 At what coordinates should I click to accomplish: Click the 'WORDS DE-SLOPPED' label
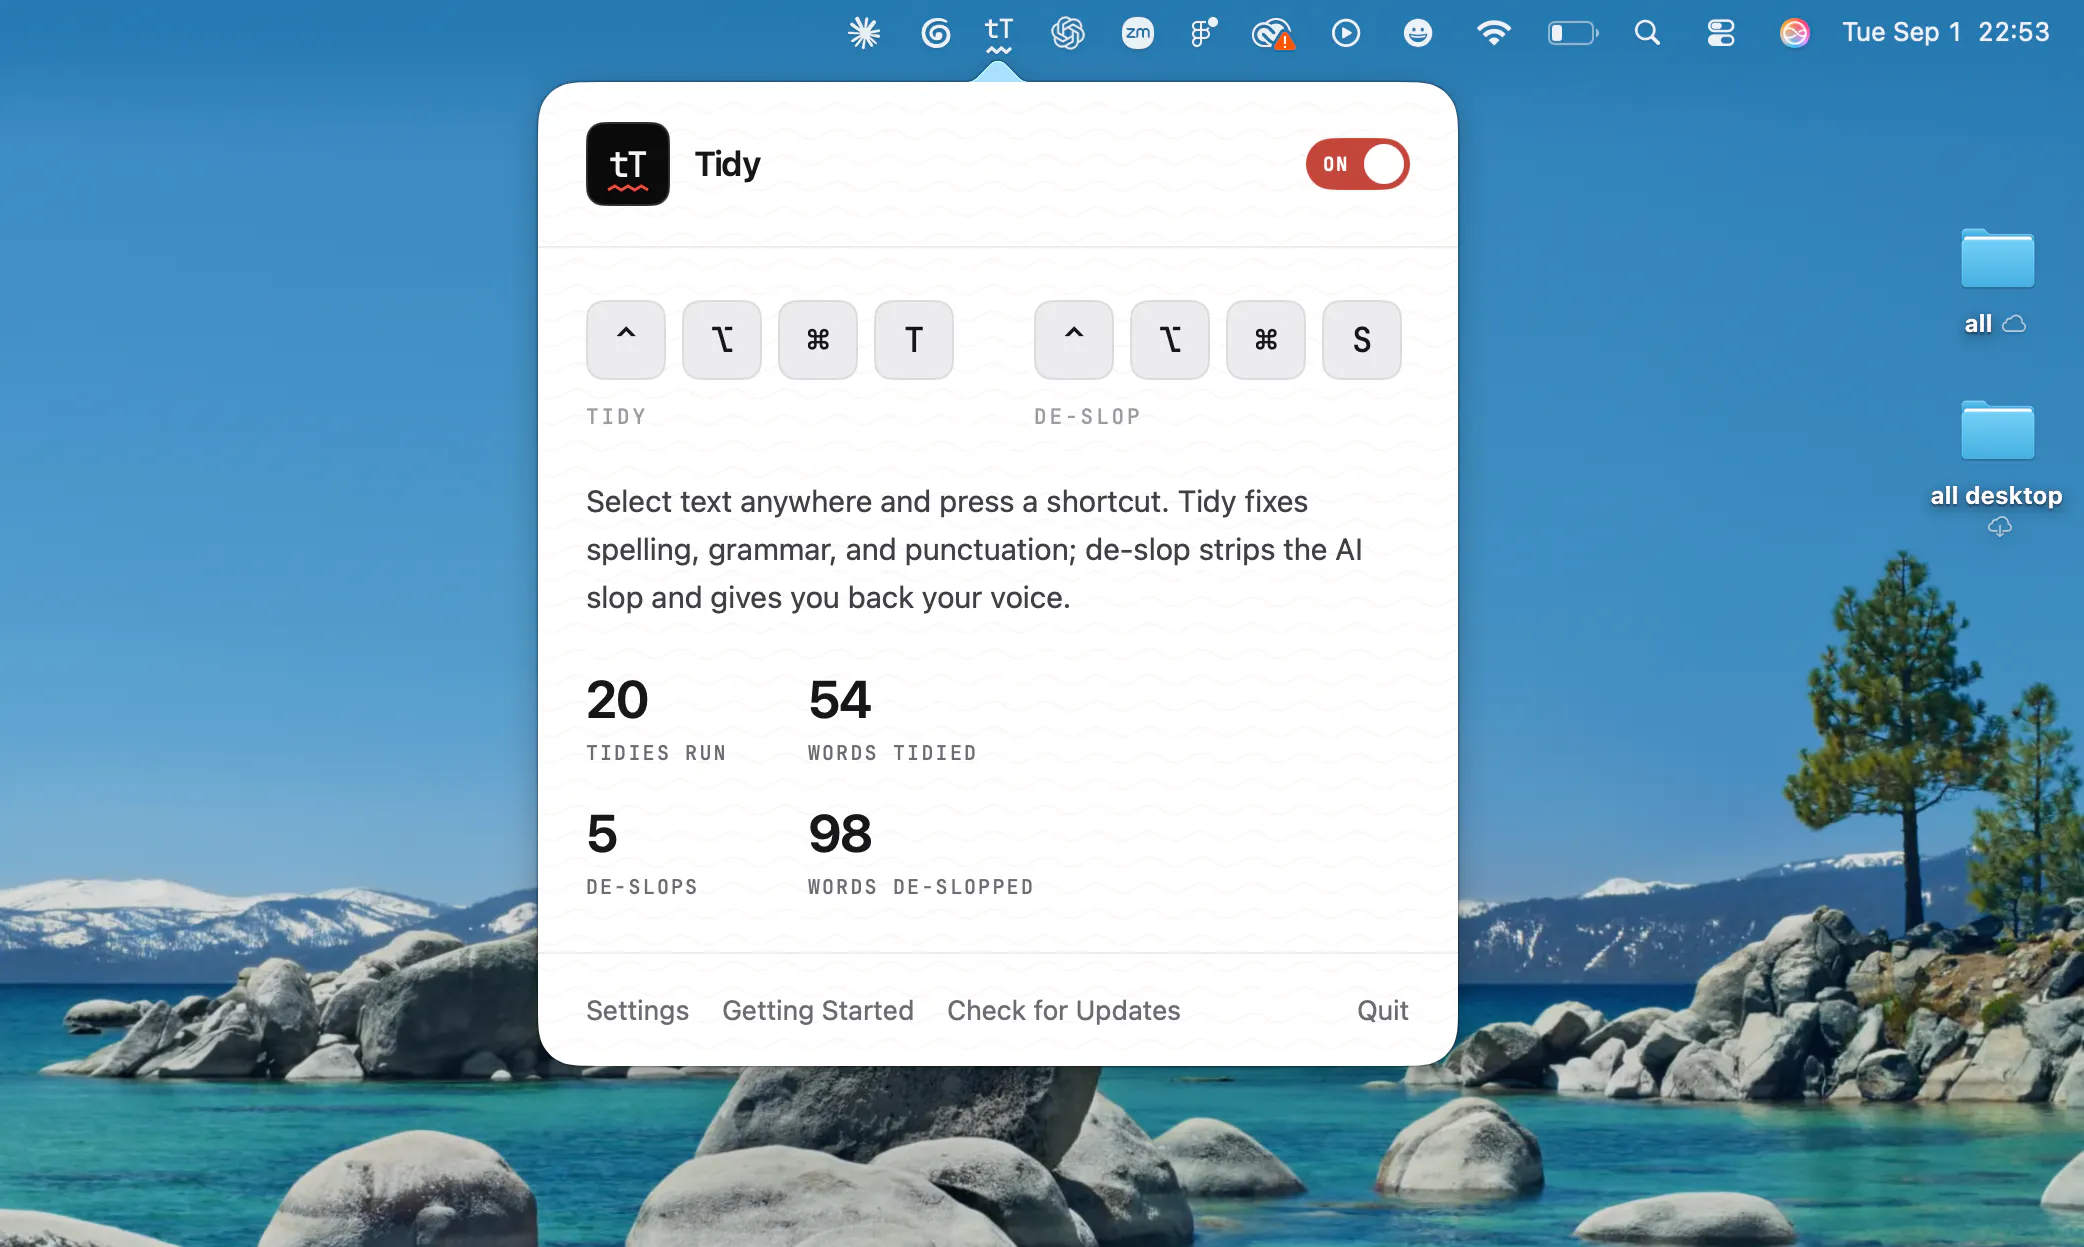coord(920,886)
